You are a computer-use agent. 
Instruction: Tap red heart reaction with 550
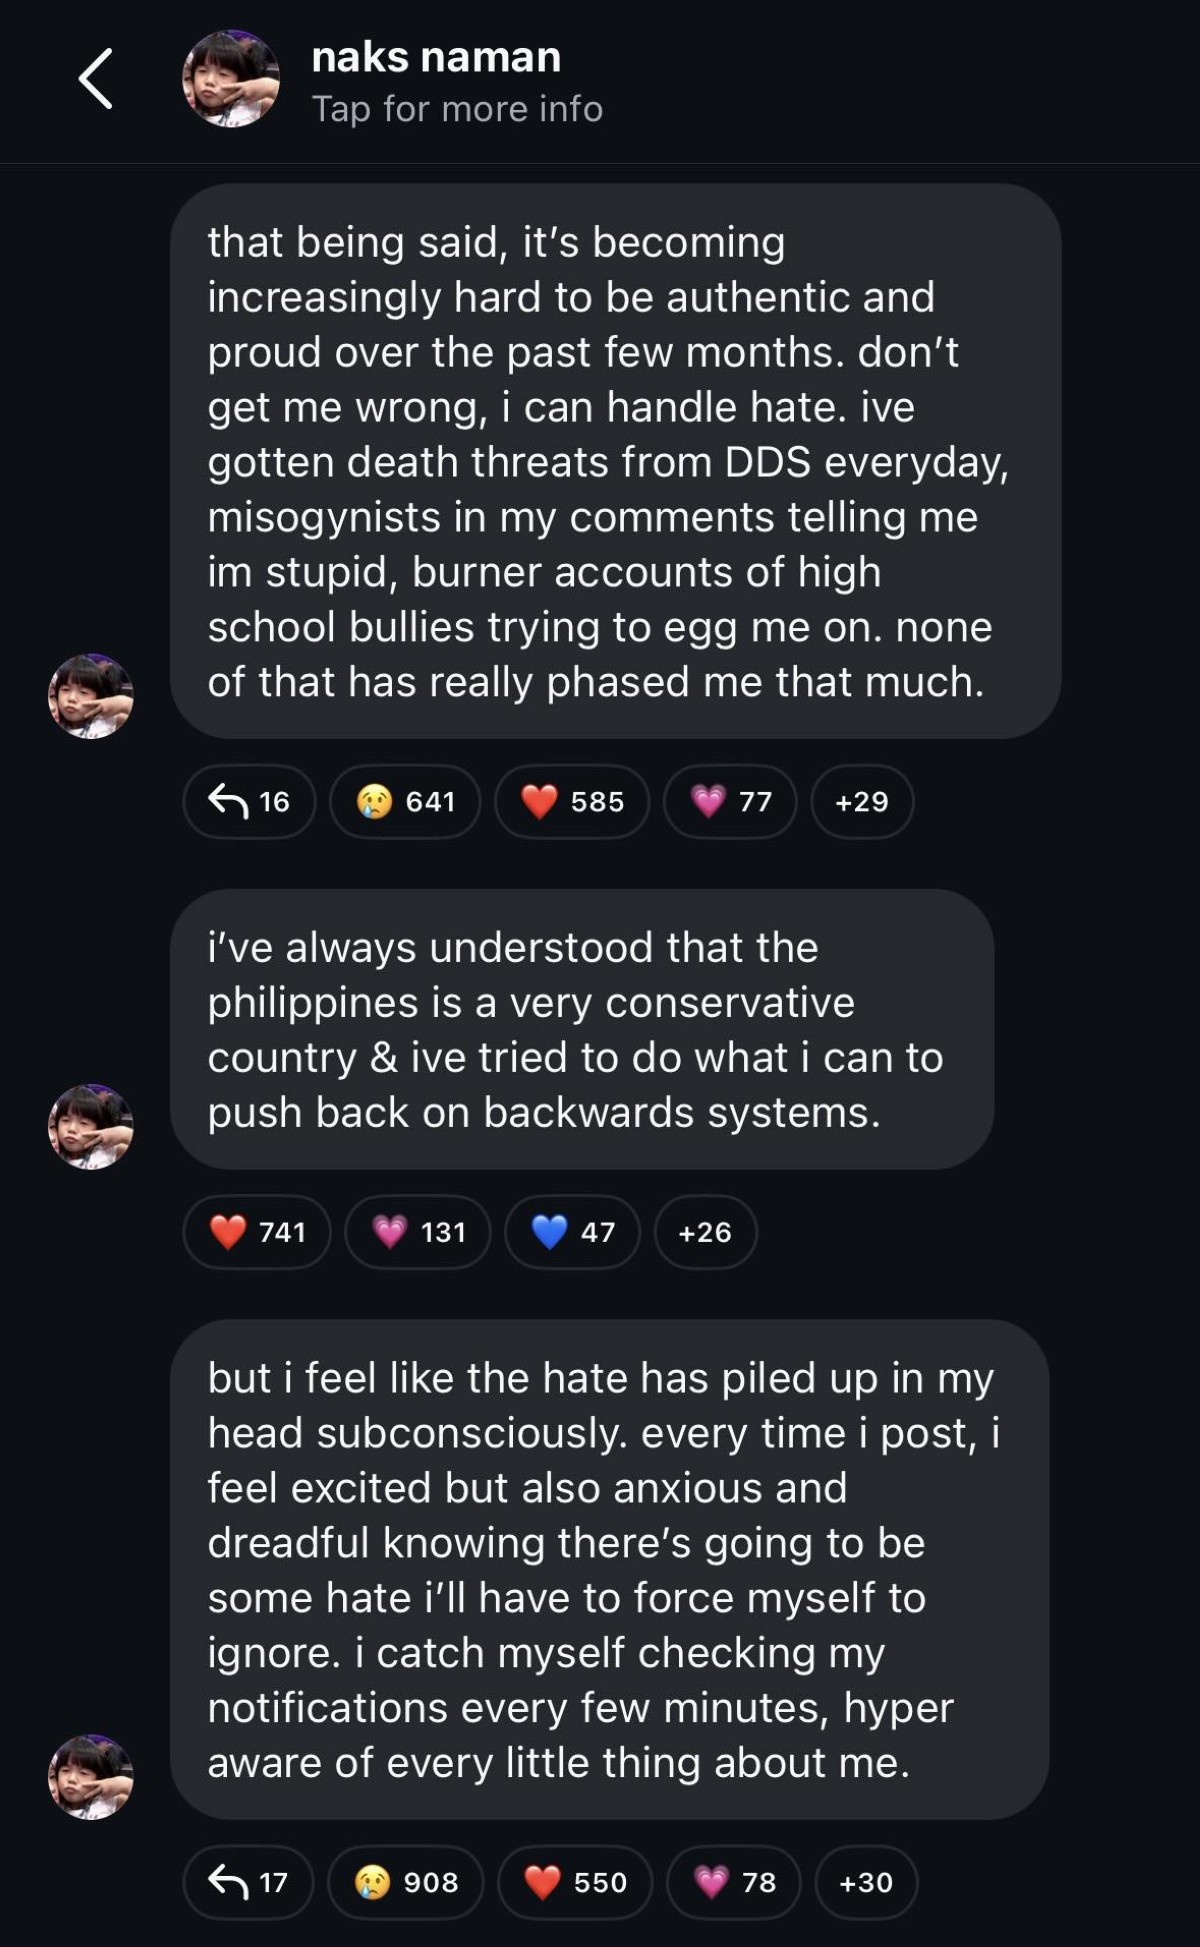coord(575,1882)
